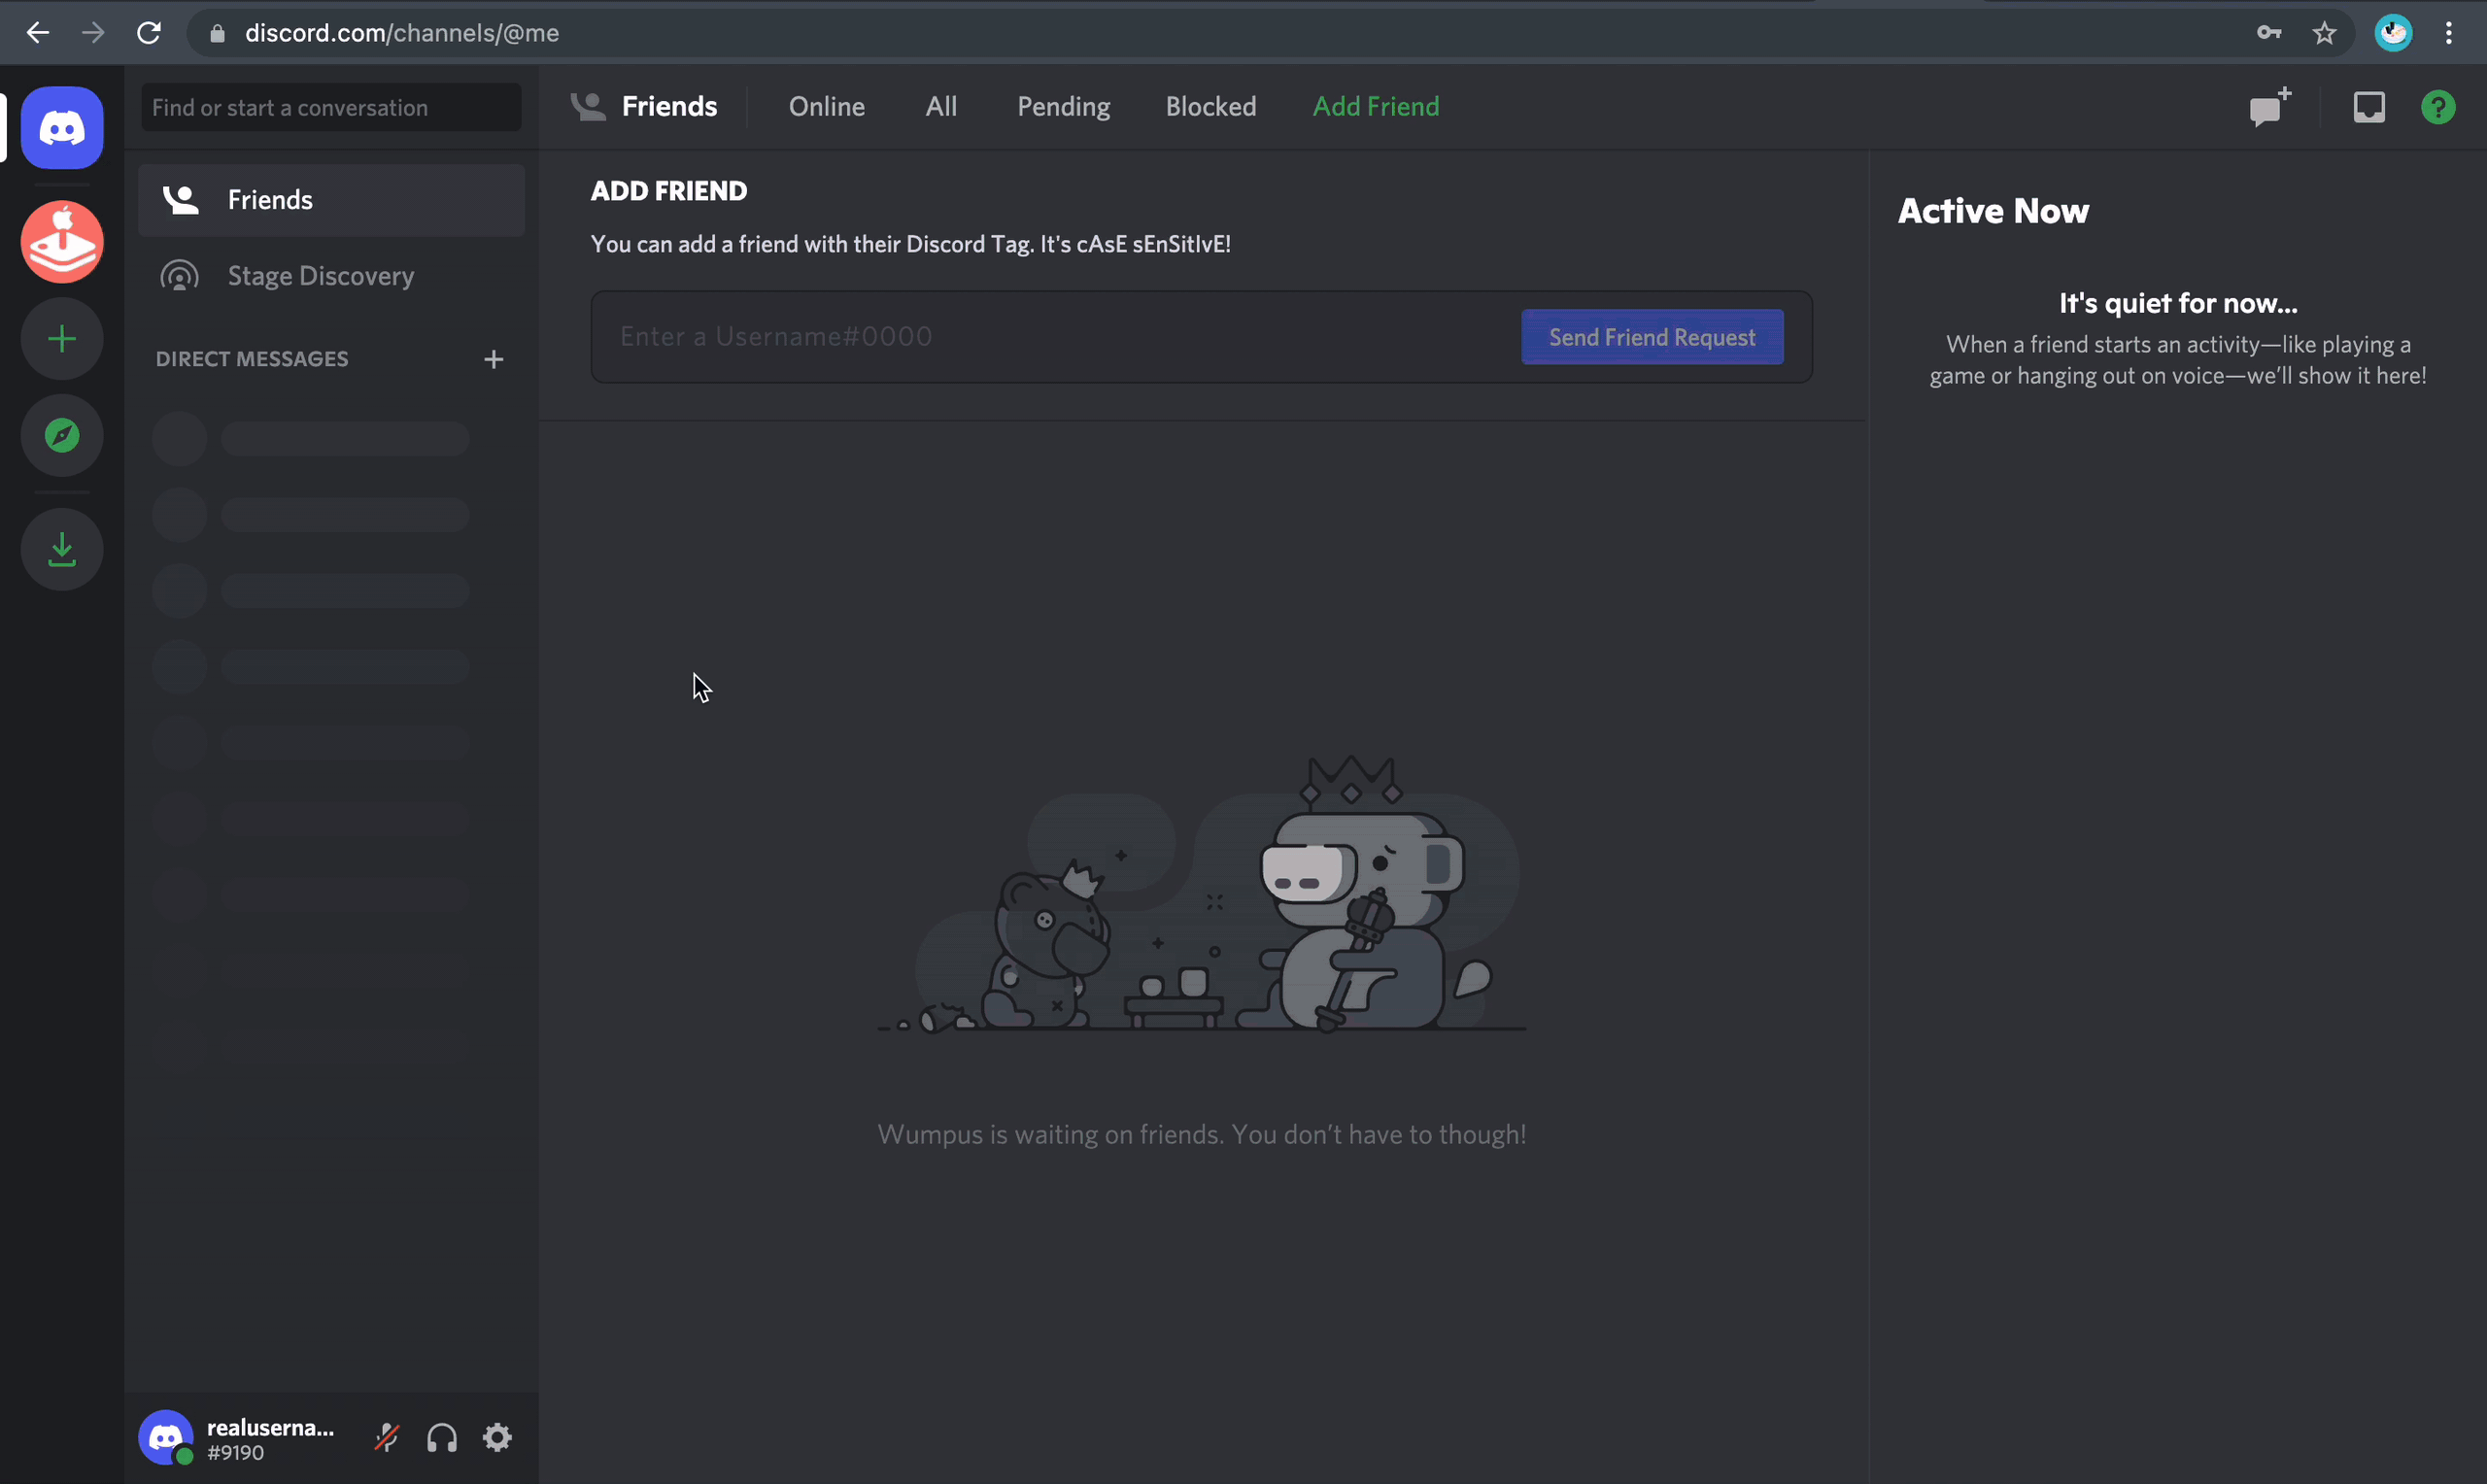The image size is (2487, 1484).
Task: Open Stage Discovery in the sidebar
Action: [x=331, y=276]
